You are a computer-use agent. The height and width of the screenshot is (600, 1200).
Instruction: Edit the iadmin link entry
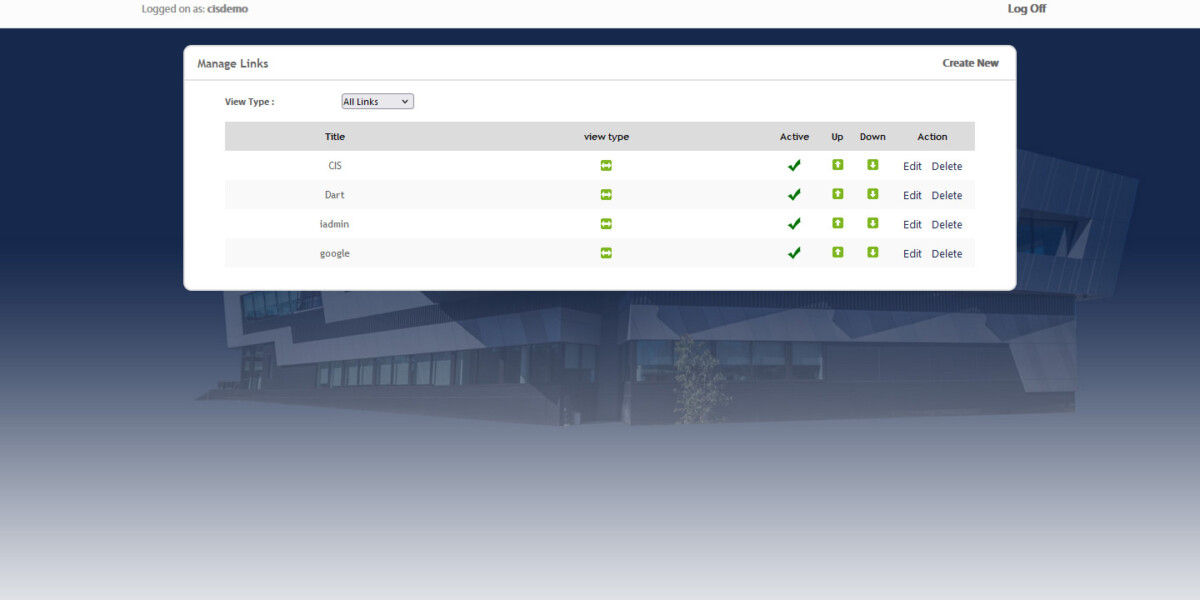coord(911,224)
